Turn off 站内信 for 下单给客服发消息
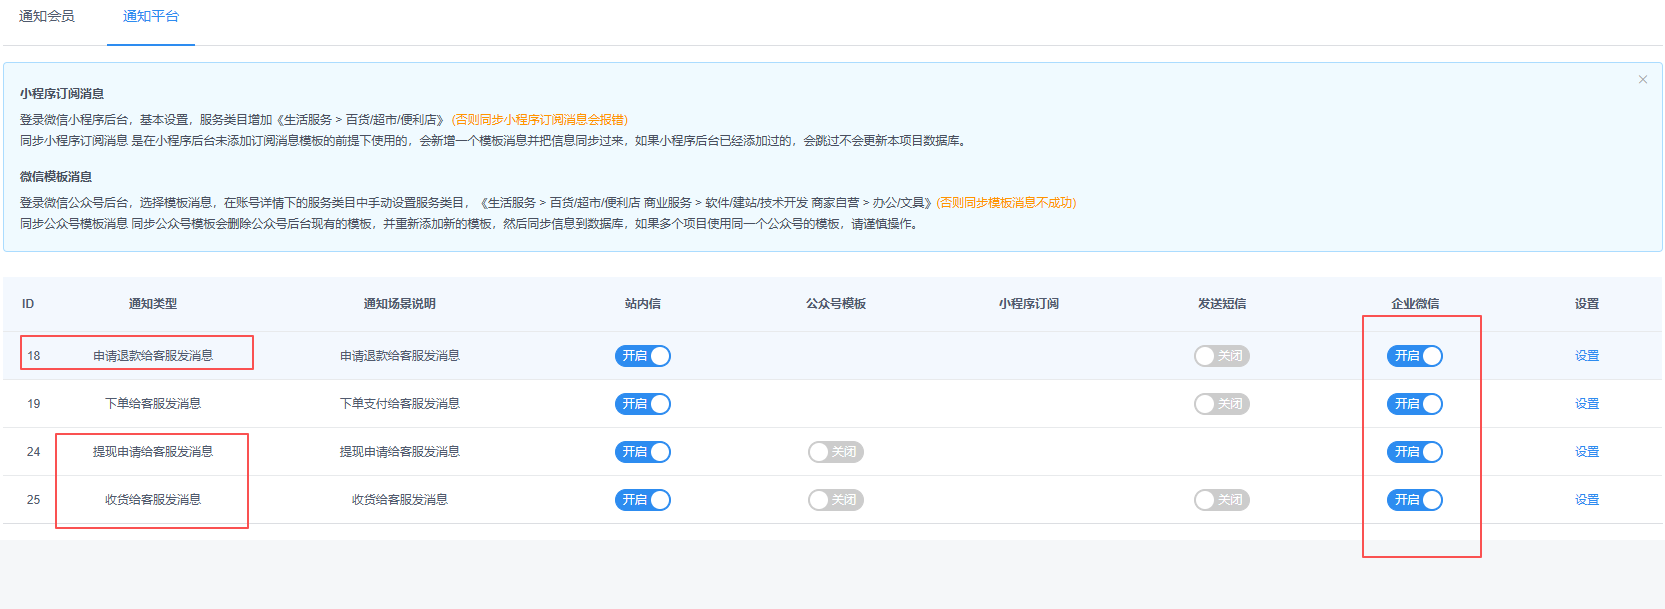Viewport: 1665px width, 609px height. coord(642,404)
